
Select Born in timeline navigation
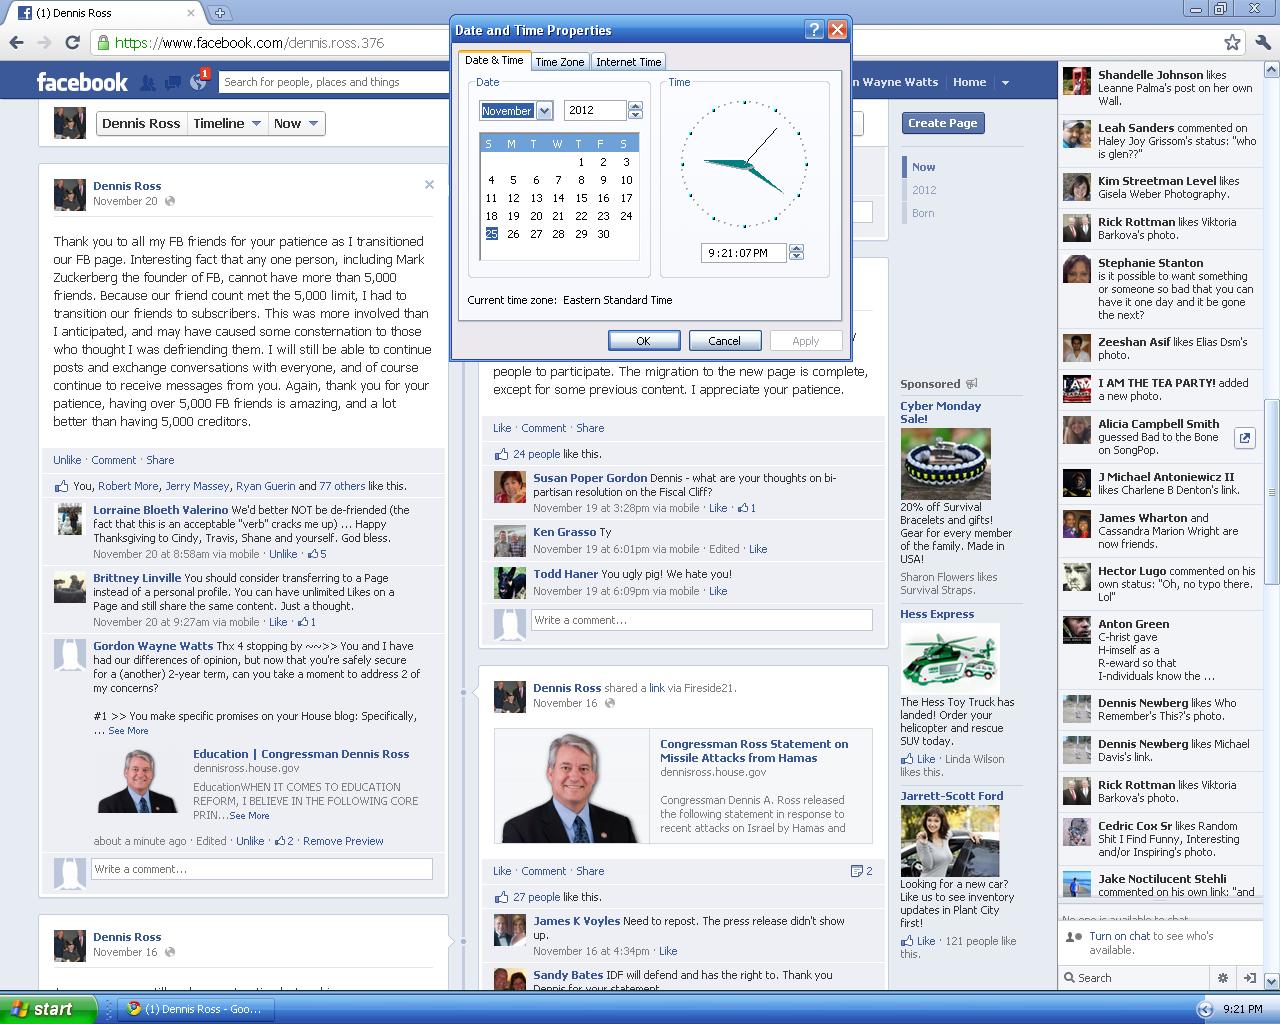pos(923,213)
